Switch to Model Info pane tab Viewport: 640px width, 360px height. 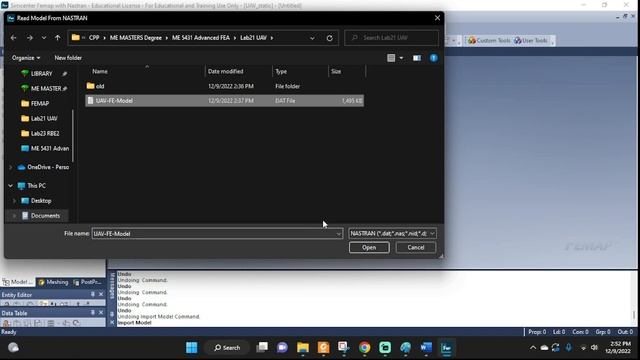18,282
